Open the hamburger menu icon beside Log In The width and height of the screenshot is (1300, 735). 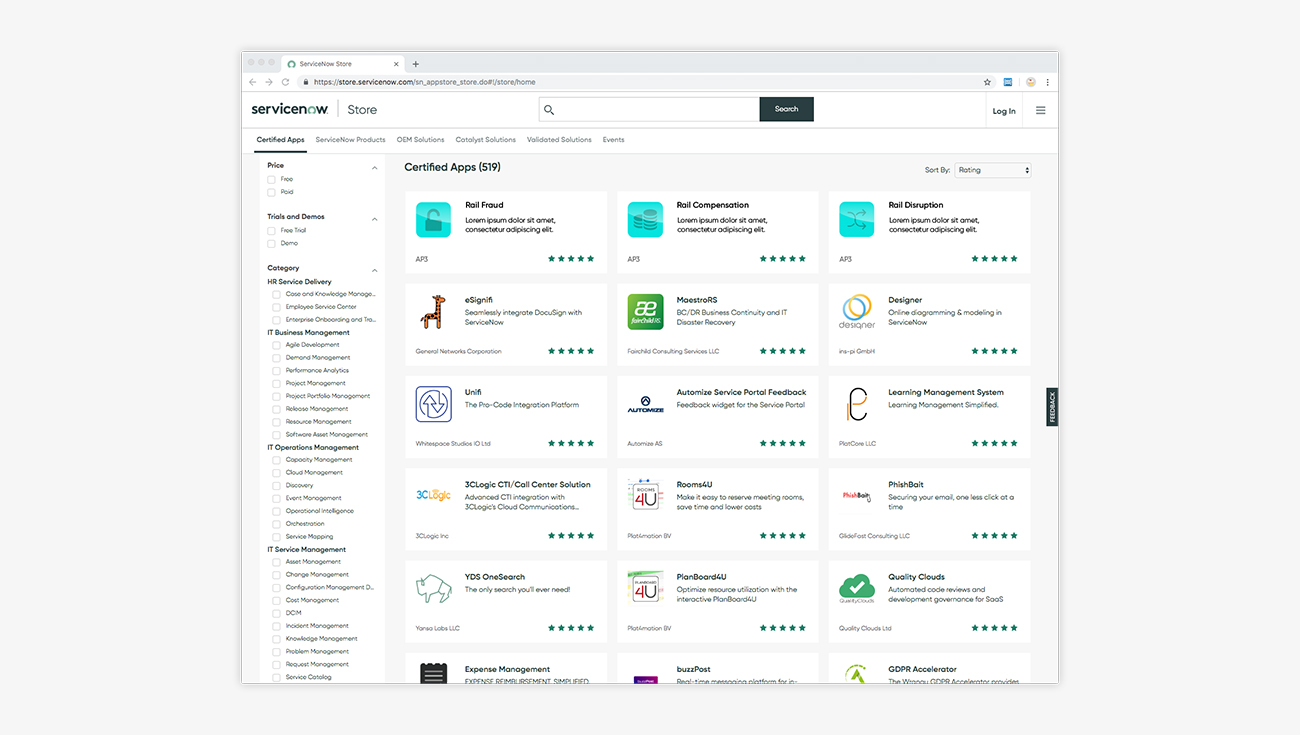[1040, 111]
